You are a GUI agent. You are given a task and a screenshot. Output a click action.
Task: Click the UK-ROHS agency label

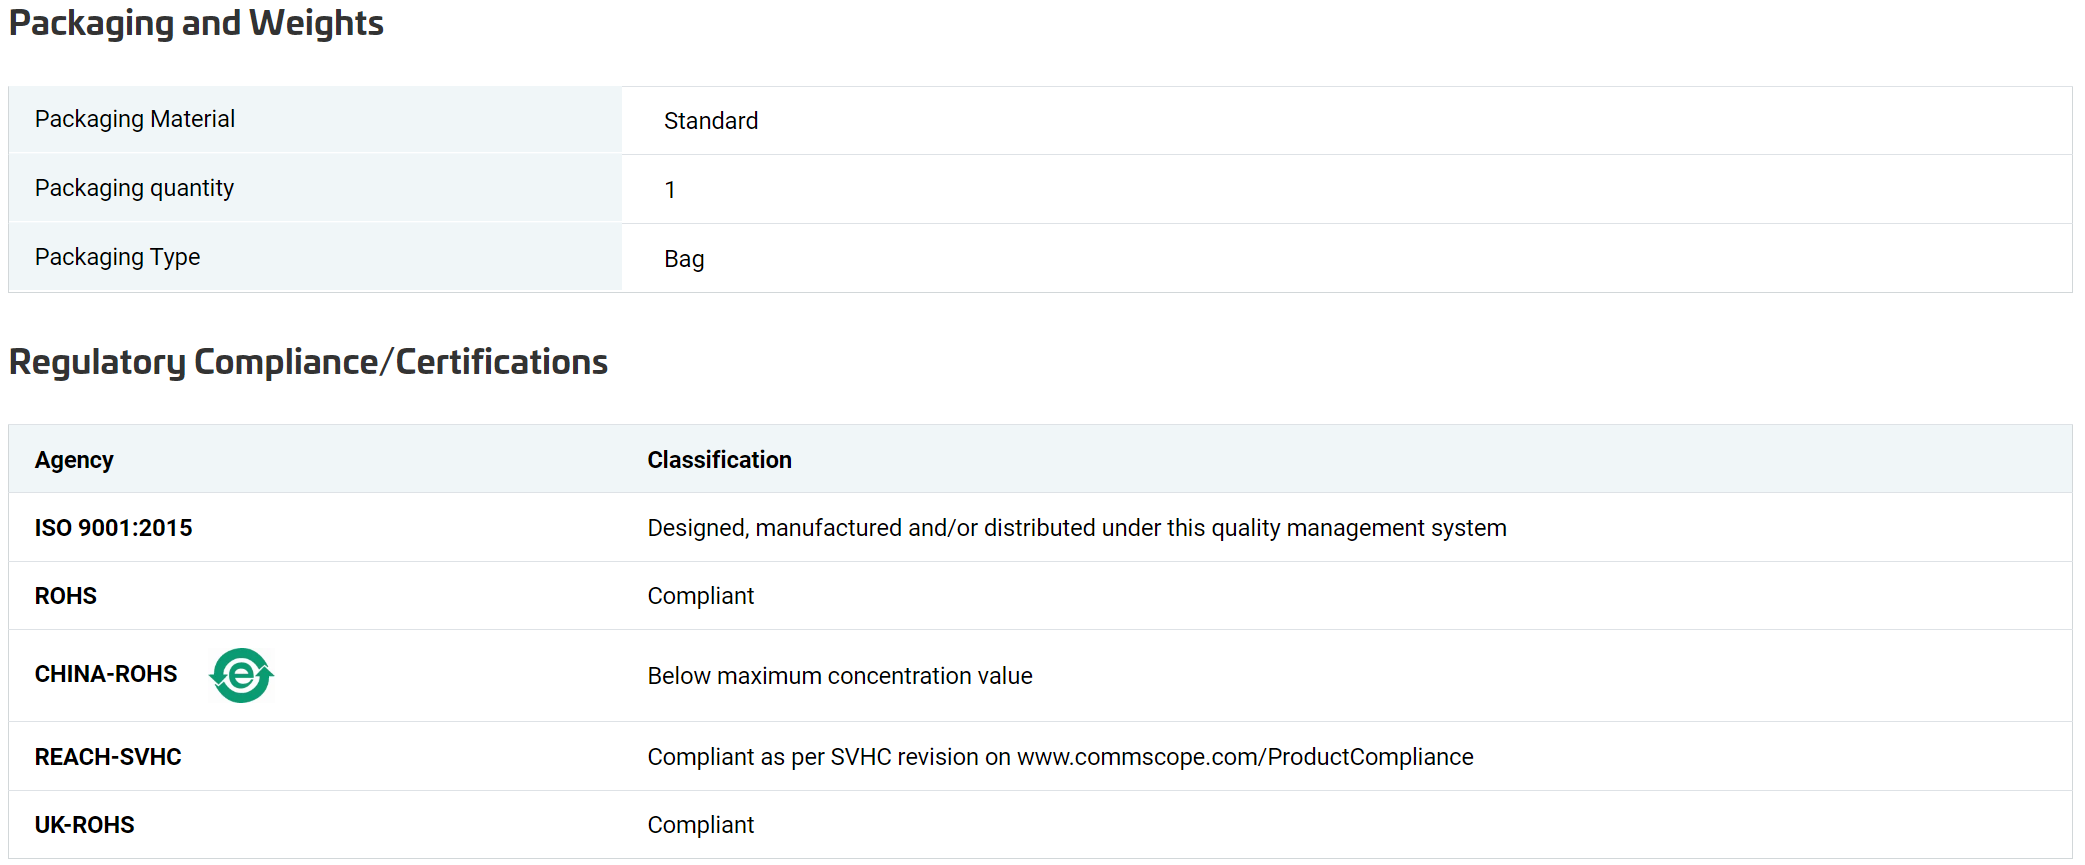(85, 825)
